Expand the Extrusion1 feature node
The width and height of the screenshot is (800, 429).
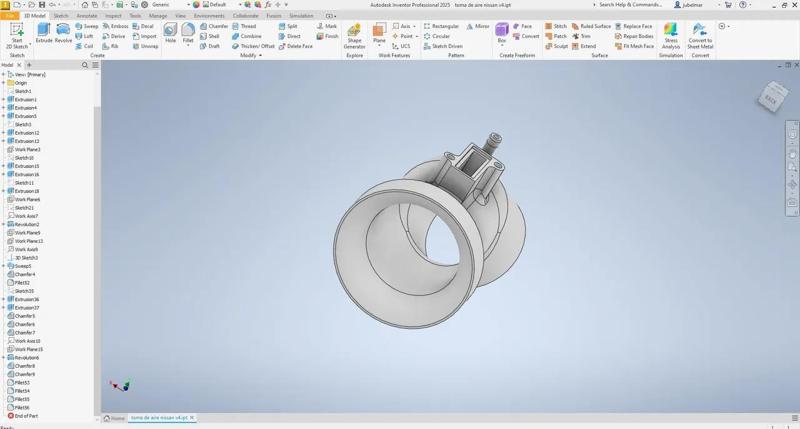coord(4,99)
